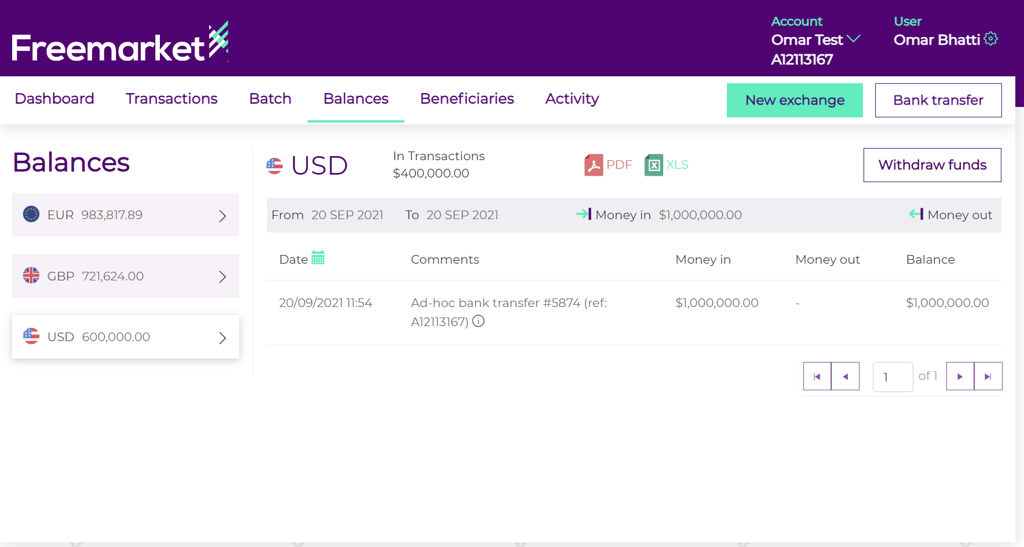The image size is (1024, 547).
Task: Click the Balance column header
Action: (x=930, y=260)
